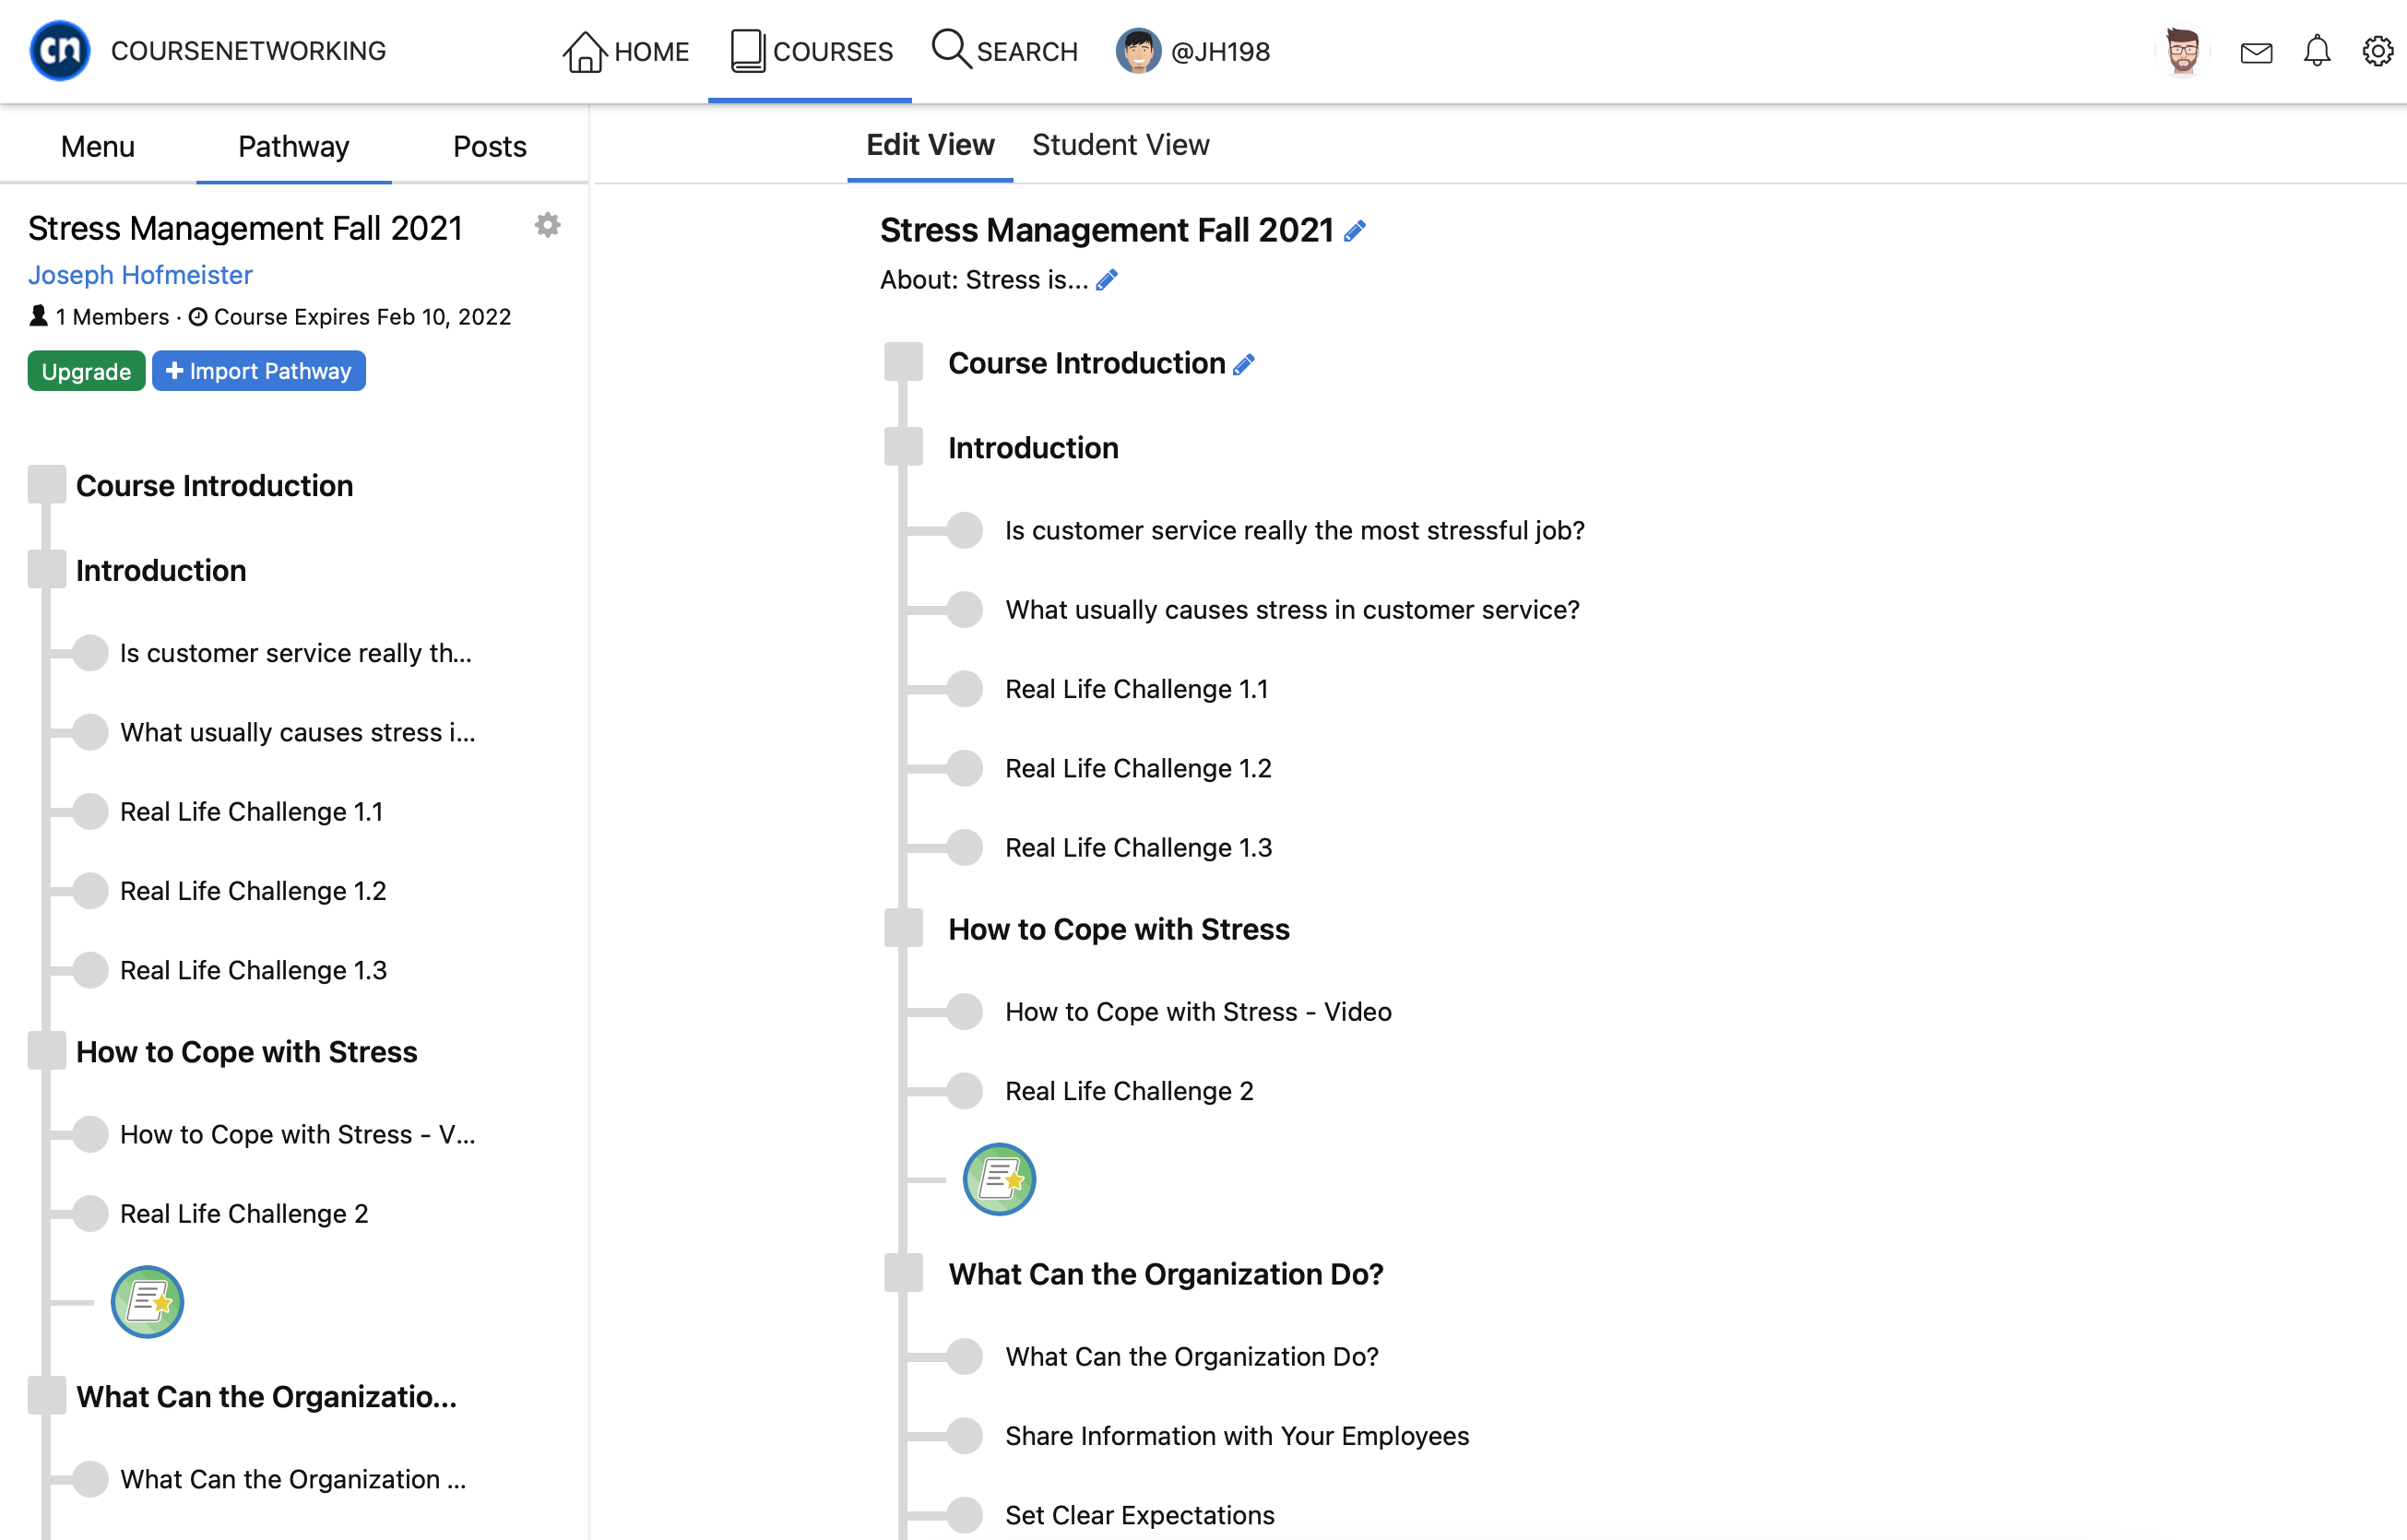Open the notifications bell
This screenshot has height=1540, width=2407.
point(2317,51)
